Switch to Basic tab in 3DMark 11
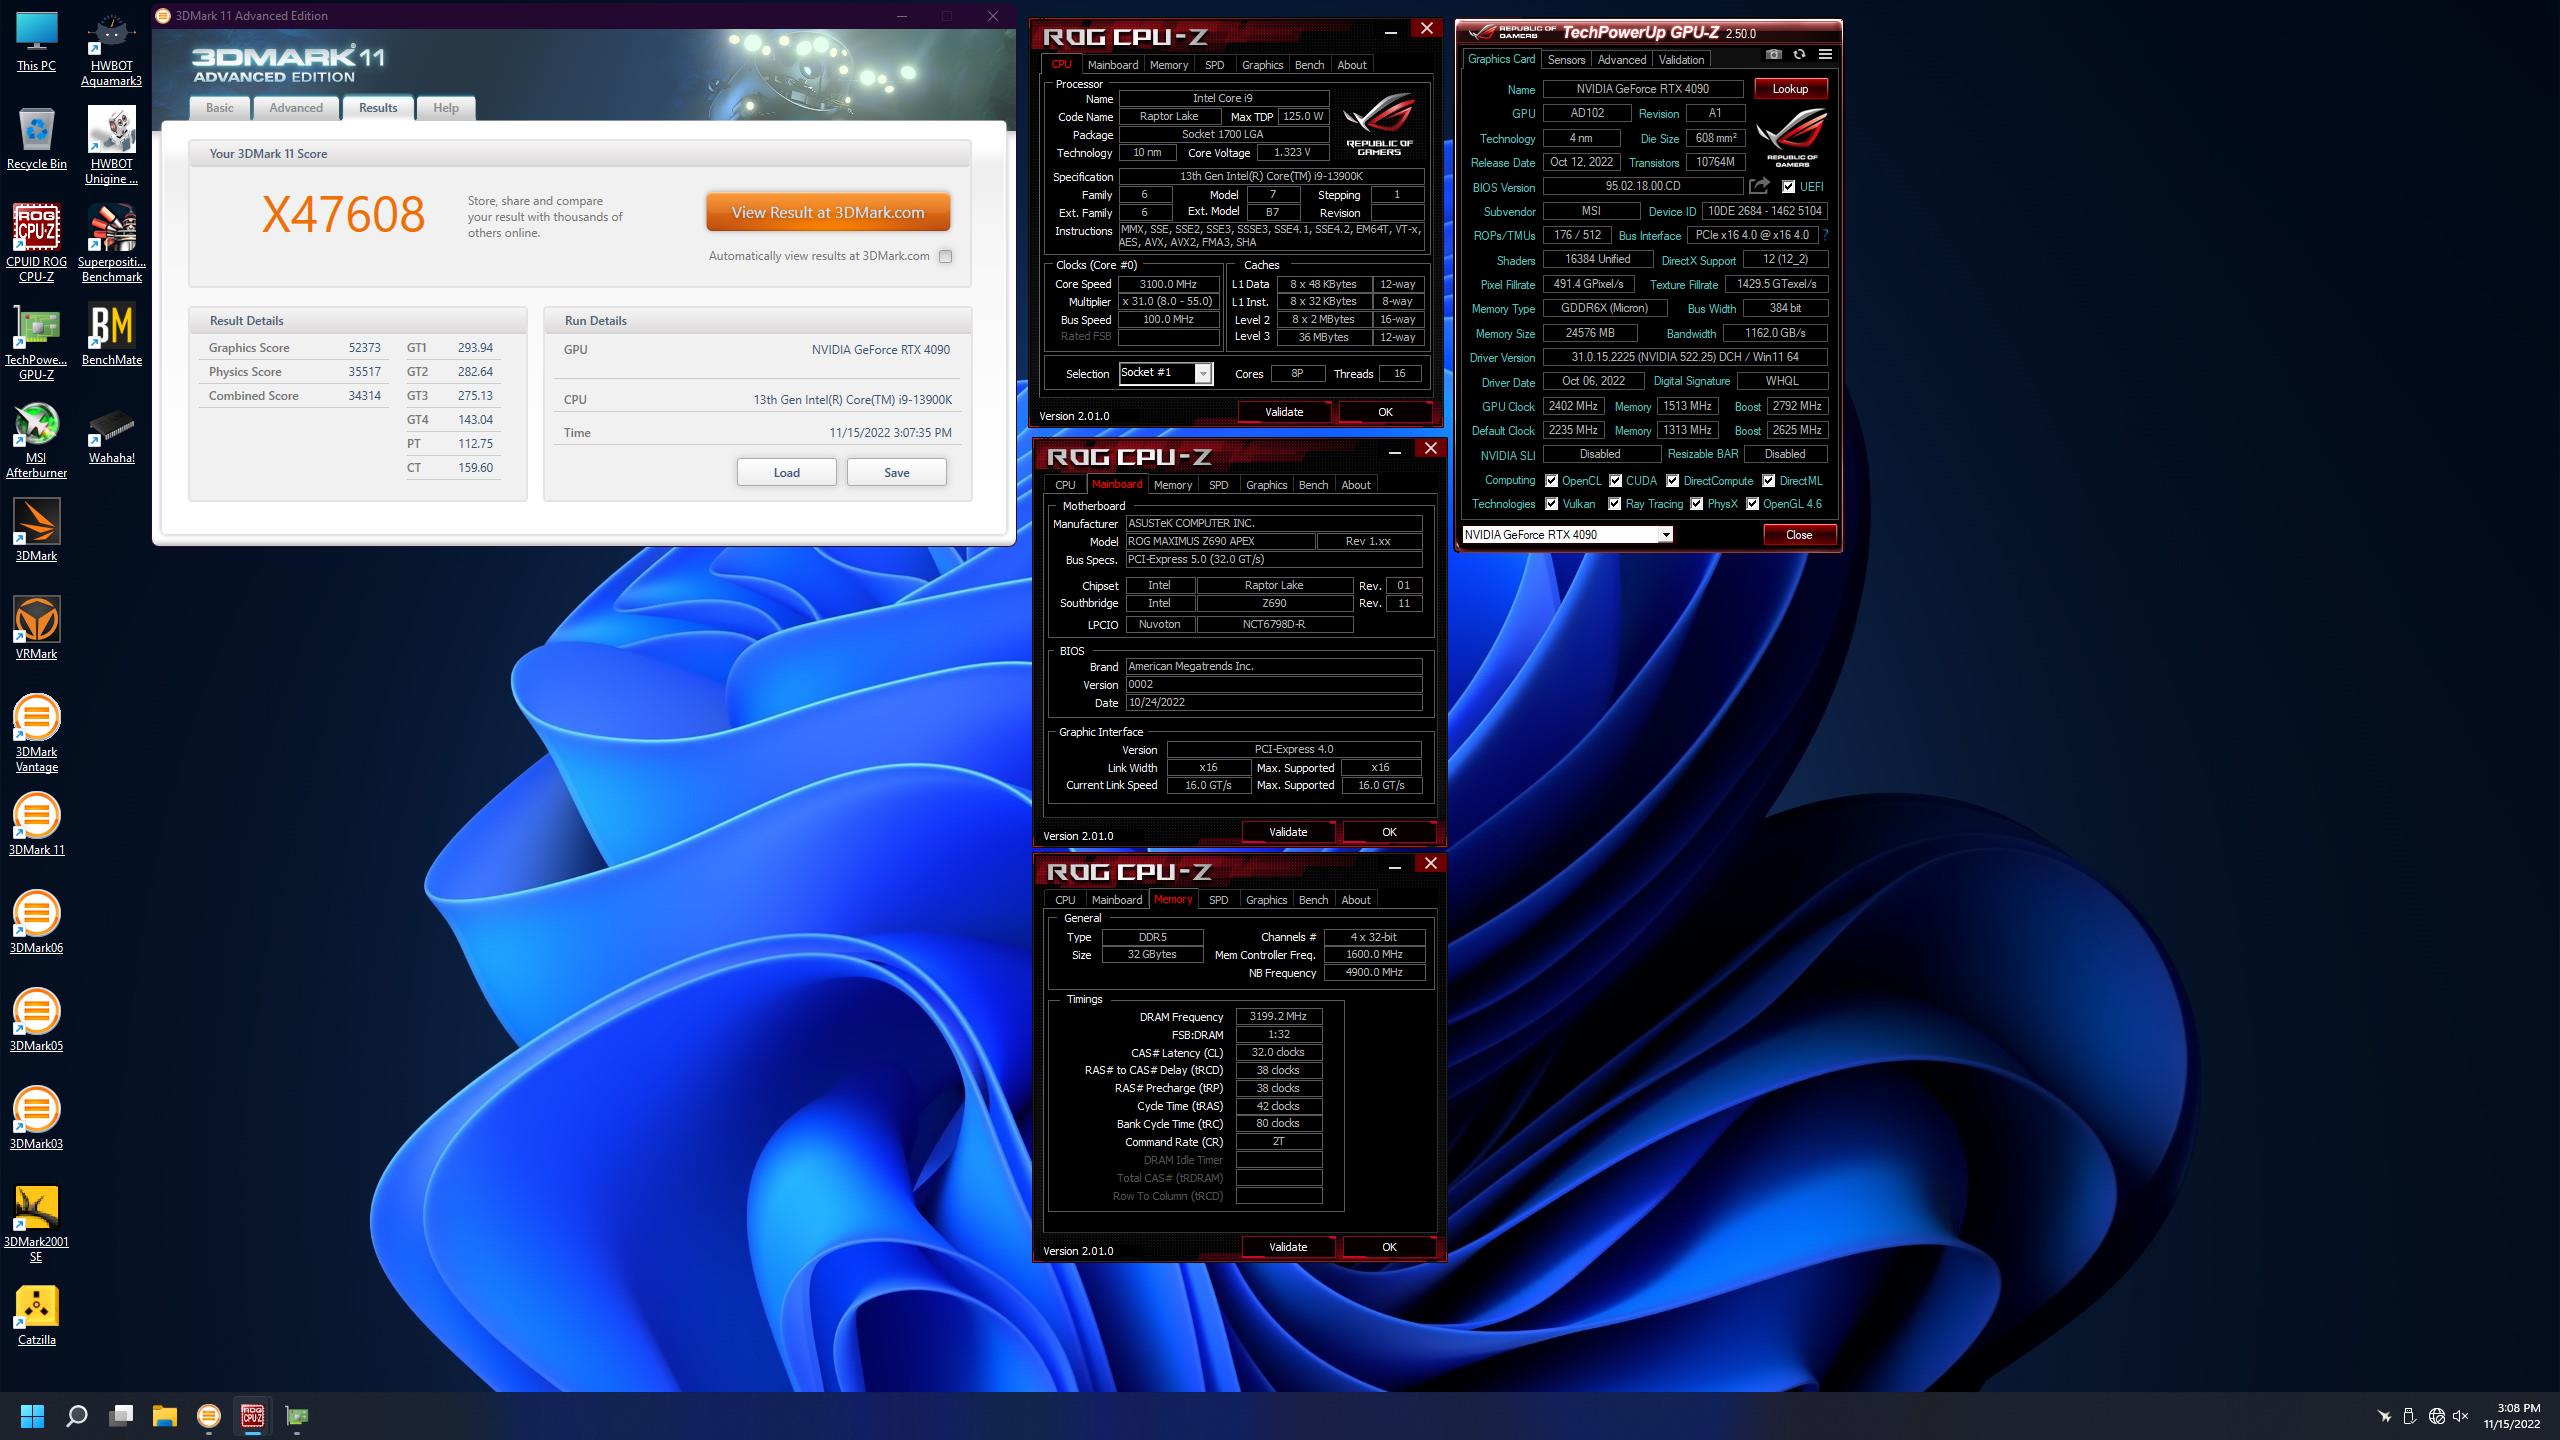The width and height of the screenshot is (2560, 1440). pos(219,108)
